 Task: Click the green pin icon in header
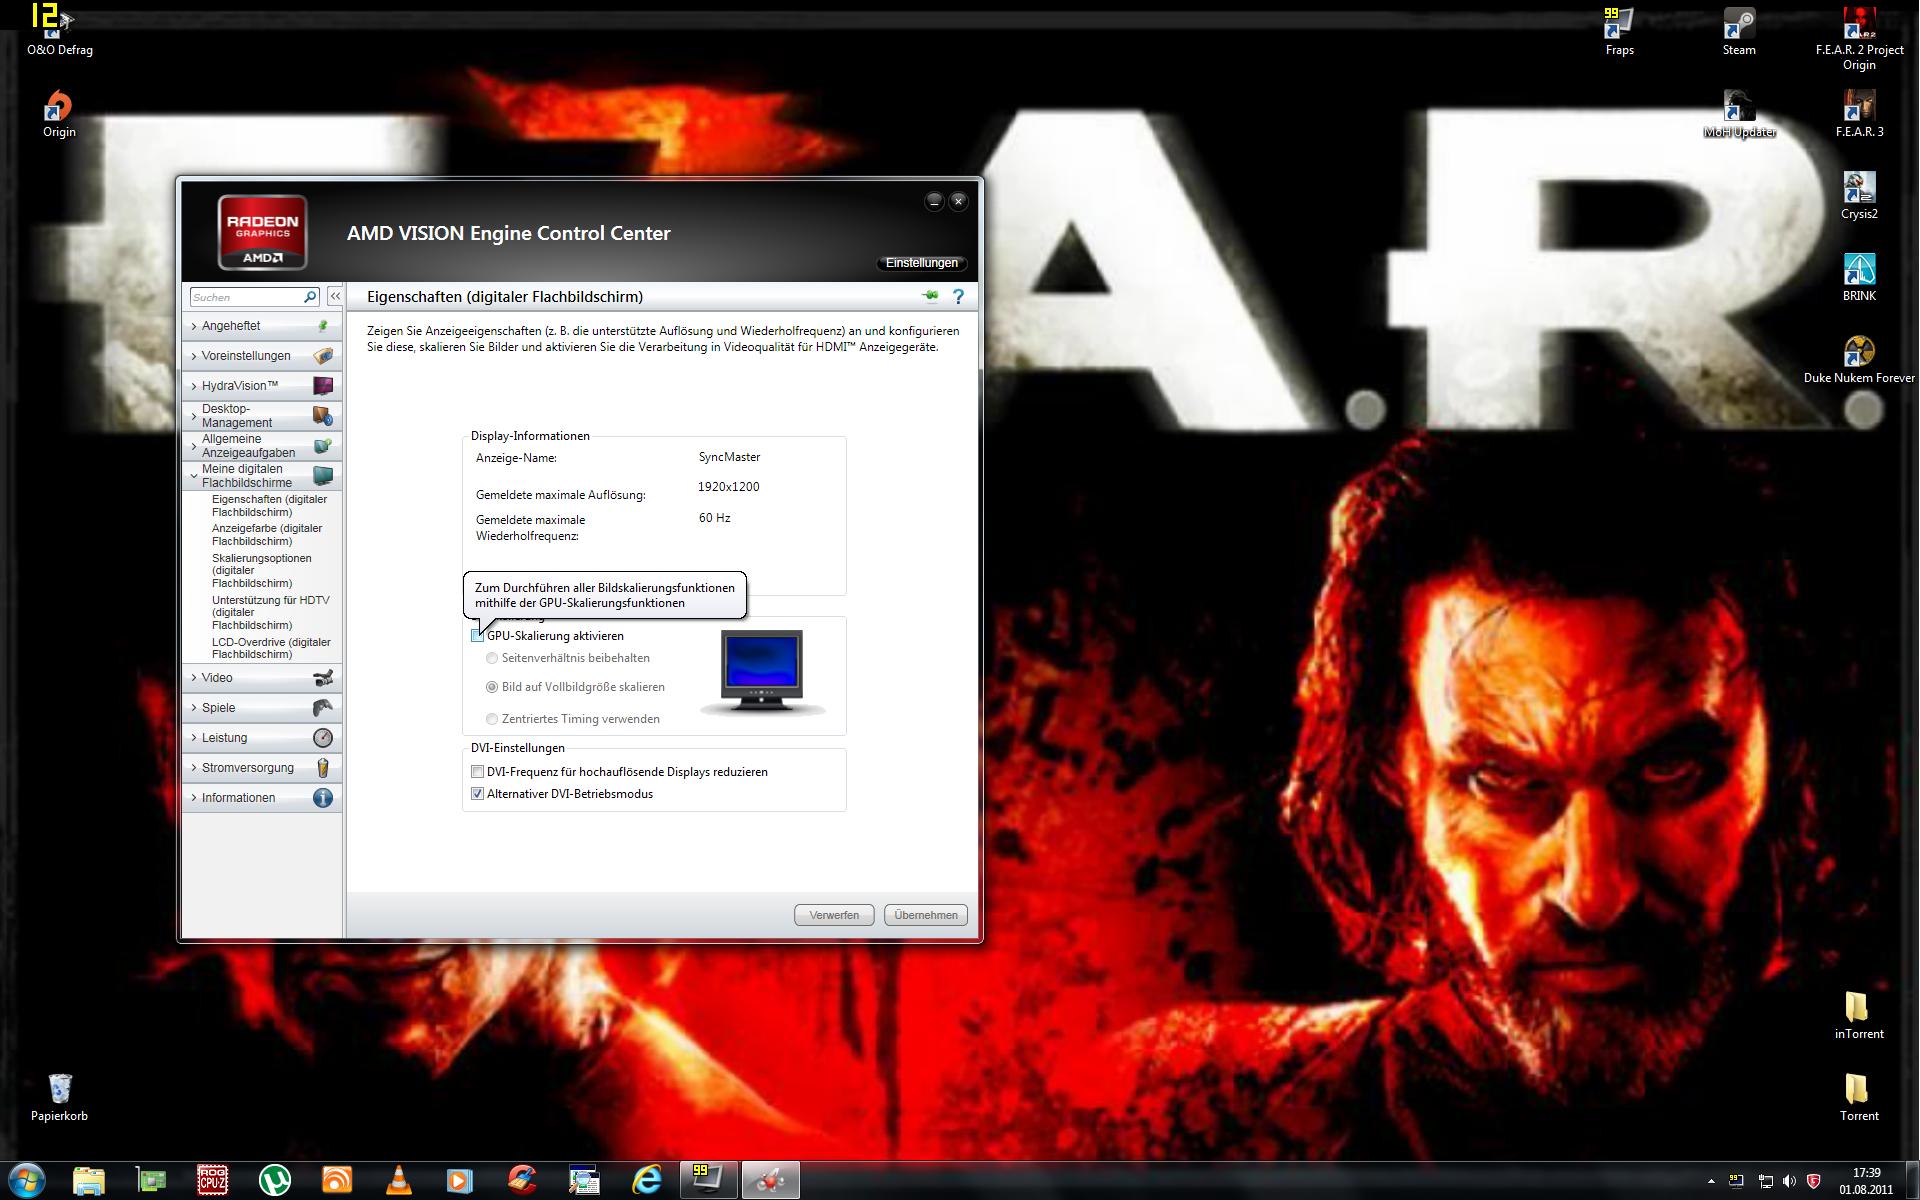930,296
